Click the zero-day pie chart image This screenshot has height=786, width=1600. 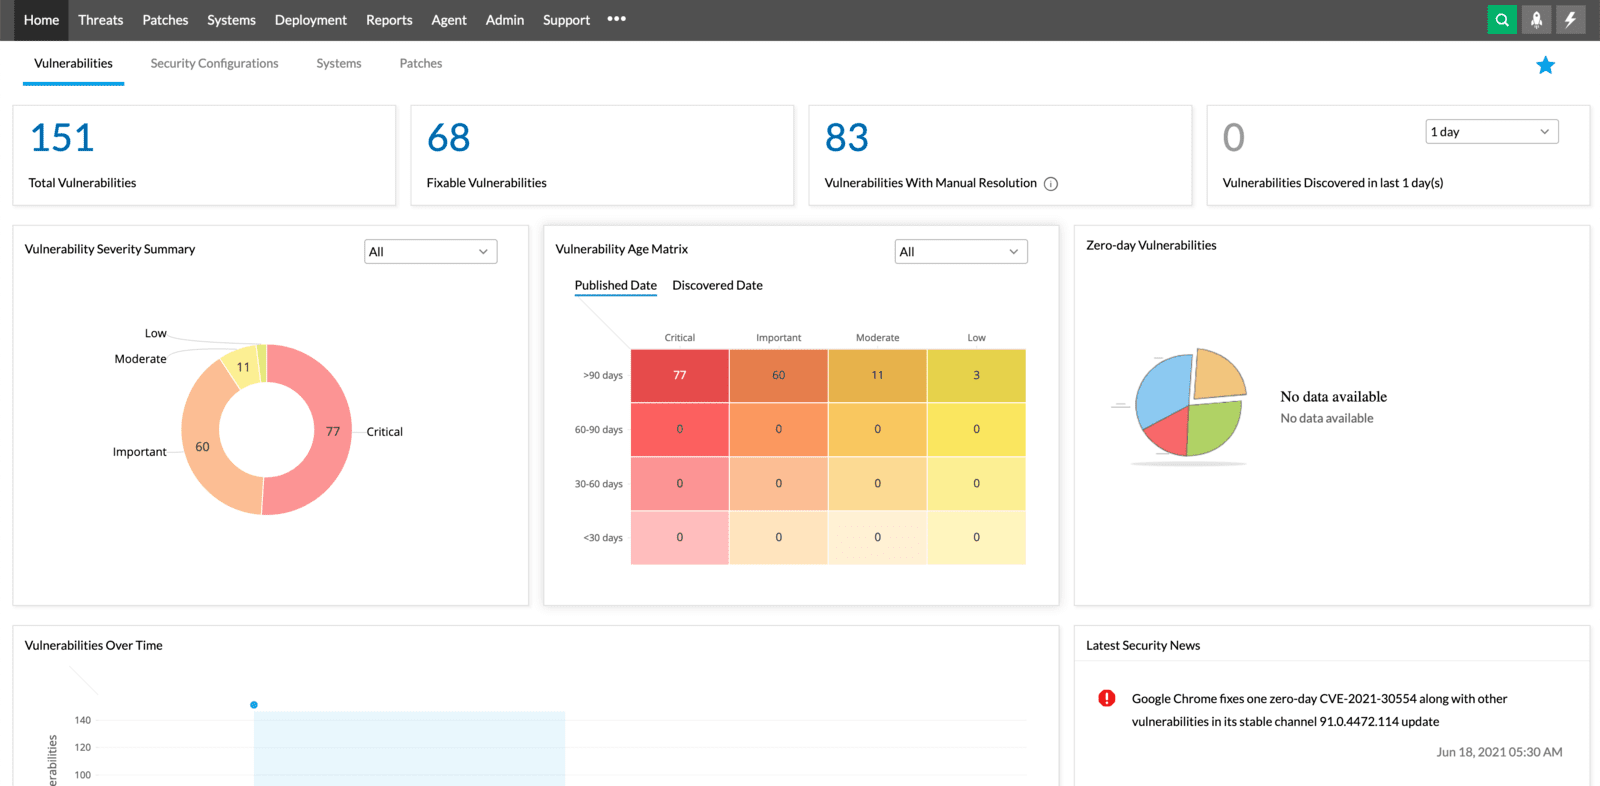[x=1190, y=405]
